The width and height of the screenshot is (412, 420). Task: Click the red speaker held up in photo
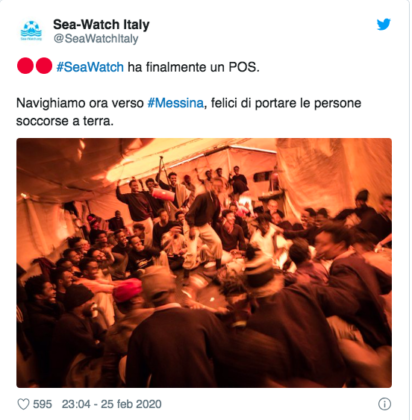tap(163, 194)
